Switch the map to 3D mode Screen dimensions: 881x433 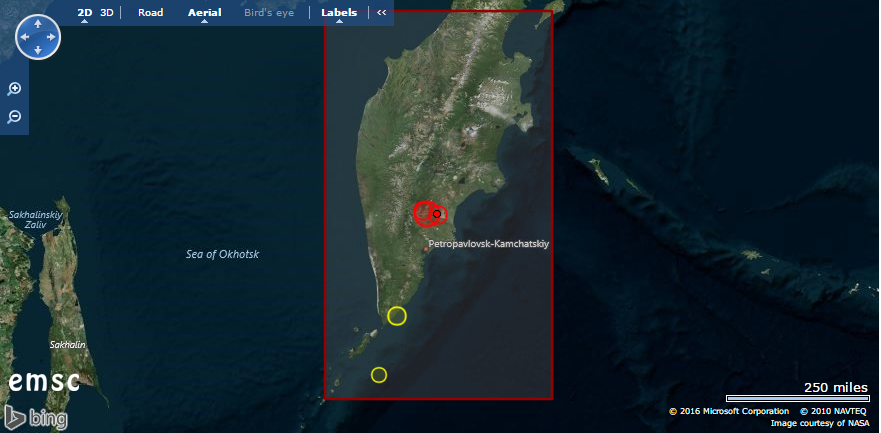107,13
